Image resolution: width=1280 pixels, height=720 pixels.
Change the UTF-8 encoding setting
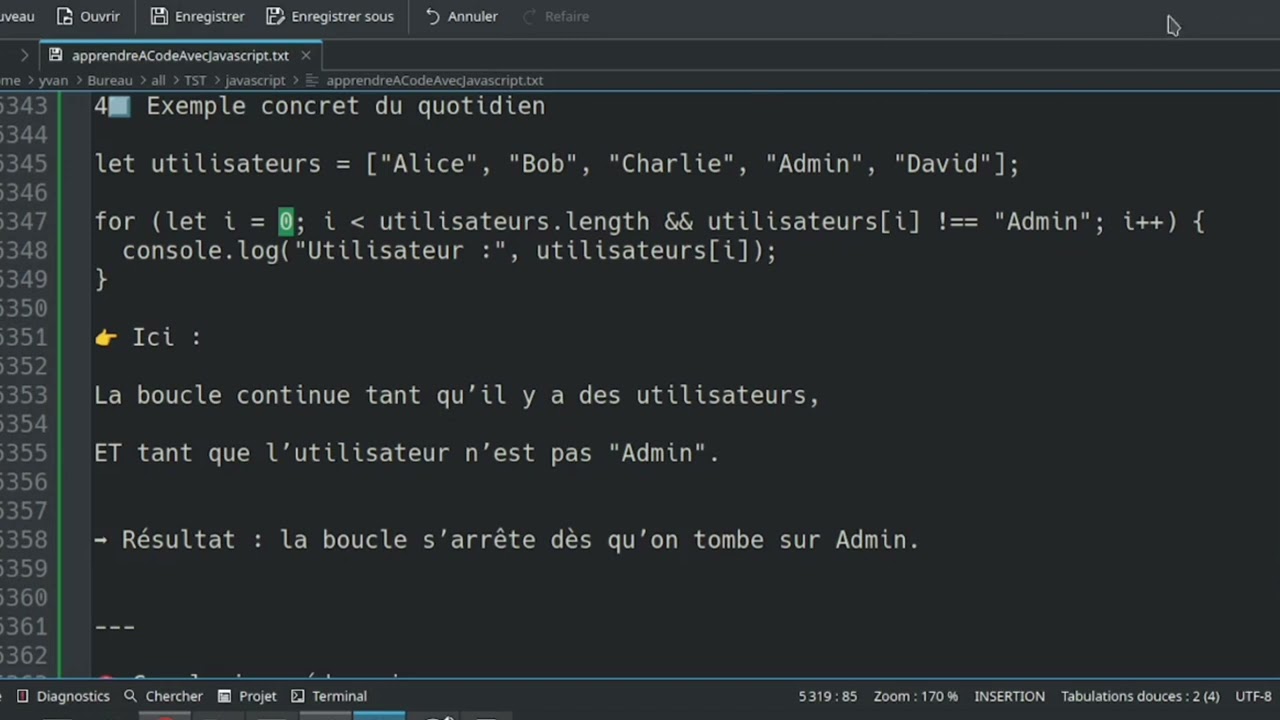click(1254, 696)
